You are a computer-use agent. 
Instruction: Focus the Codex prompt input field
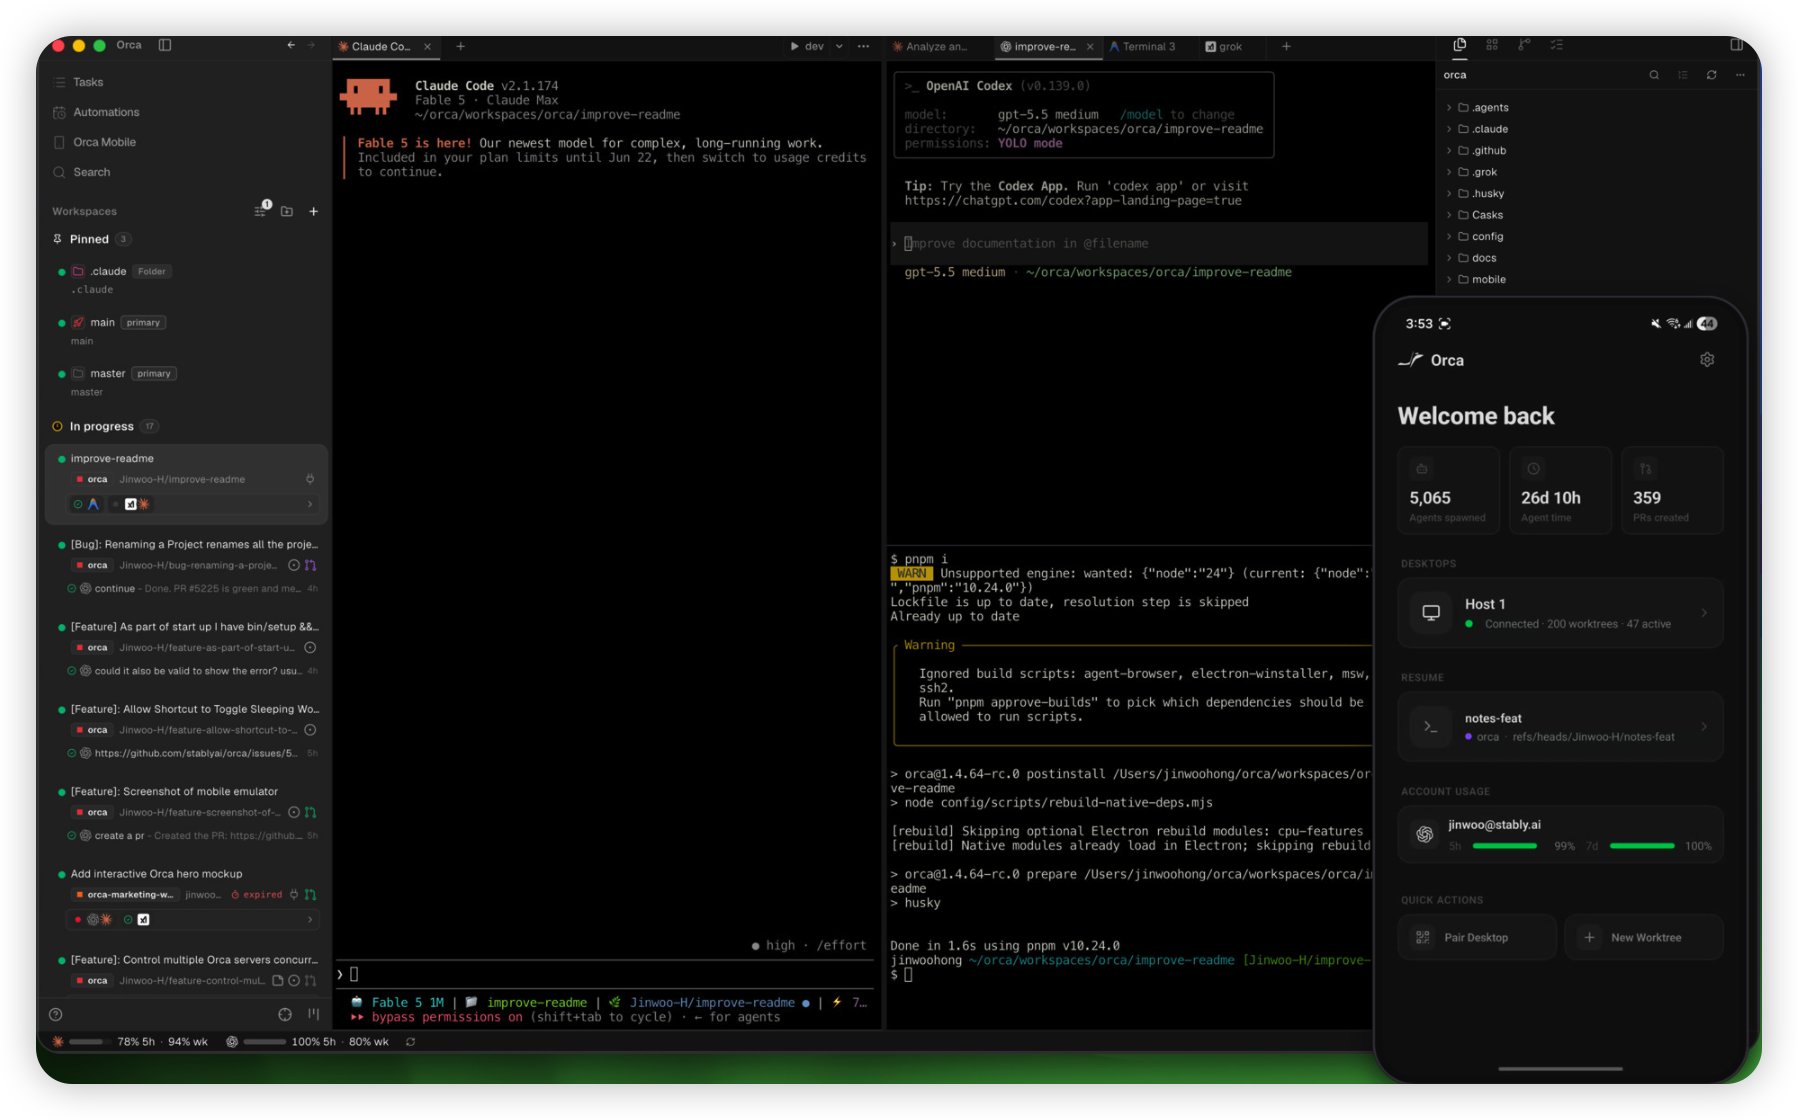click(x=1160, y=243)
